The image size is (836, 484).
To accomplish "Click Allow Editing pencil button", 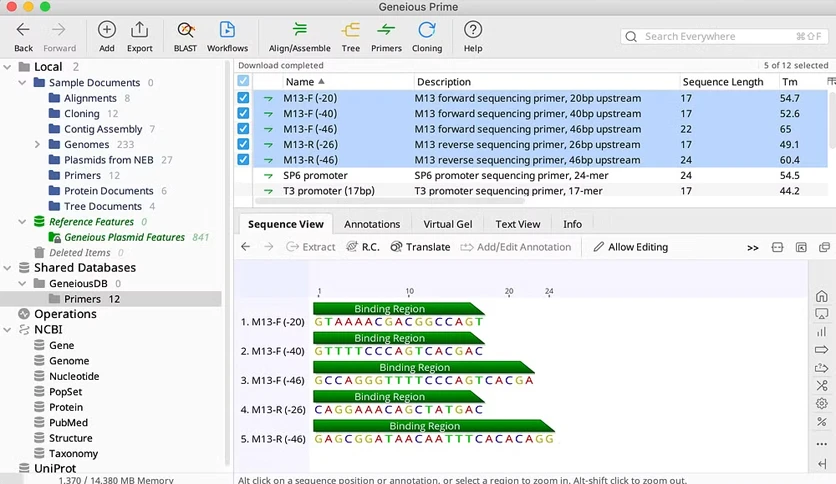I will (x=631, y=247).
